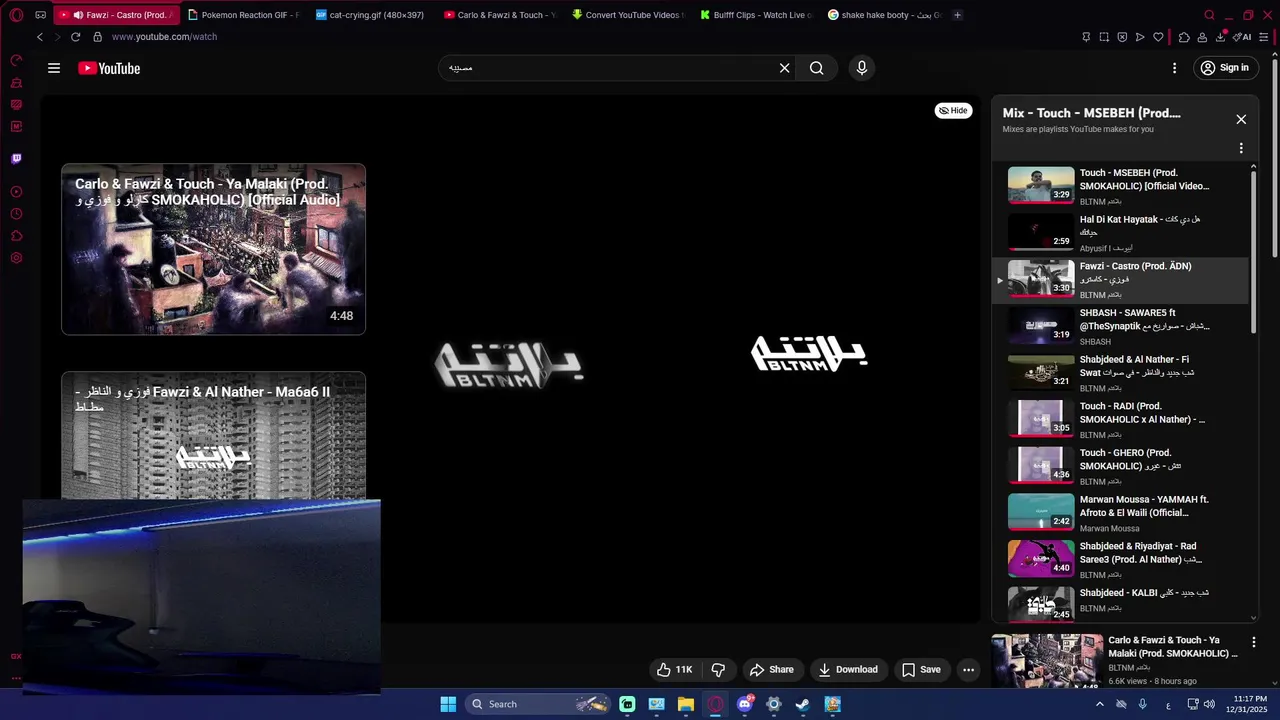Hide the end-screen suggestions
This screenshot has height=720, width=1280.
[953, 111]
